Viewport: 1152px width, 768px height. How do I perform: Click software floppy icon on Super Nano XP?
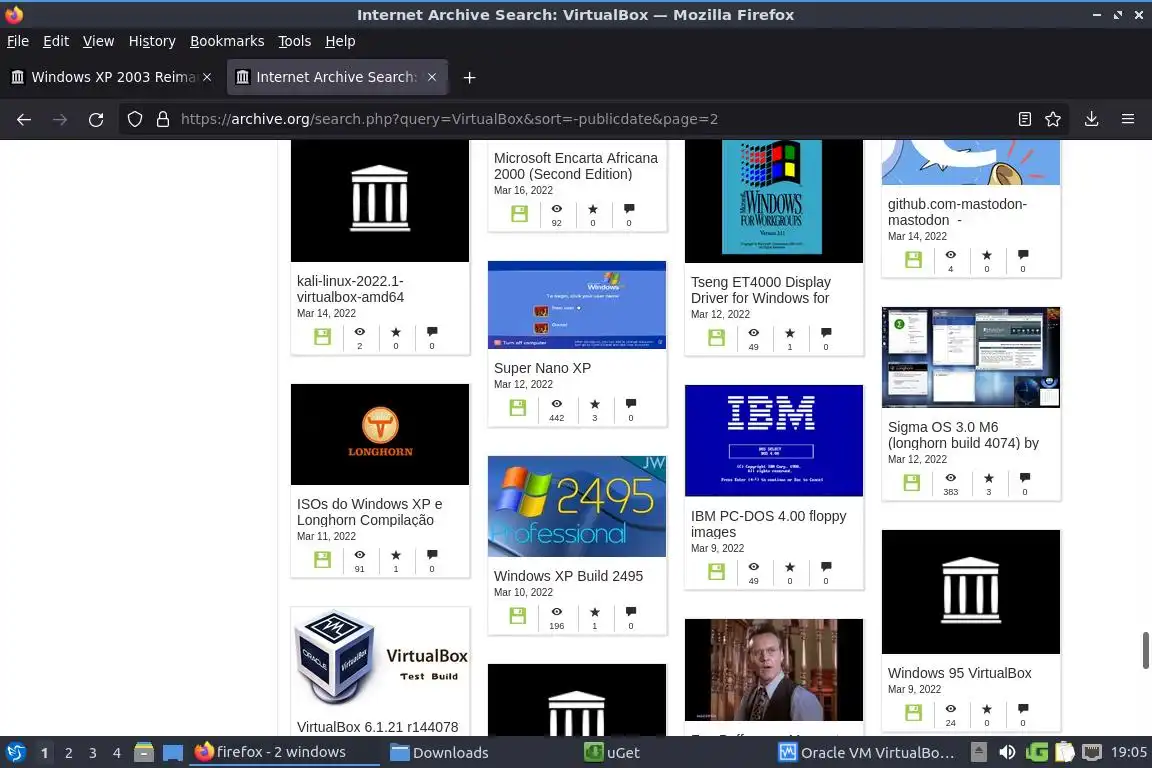[x=518, y=408]
